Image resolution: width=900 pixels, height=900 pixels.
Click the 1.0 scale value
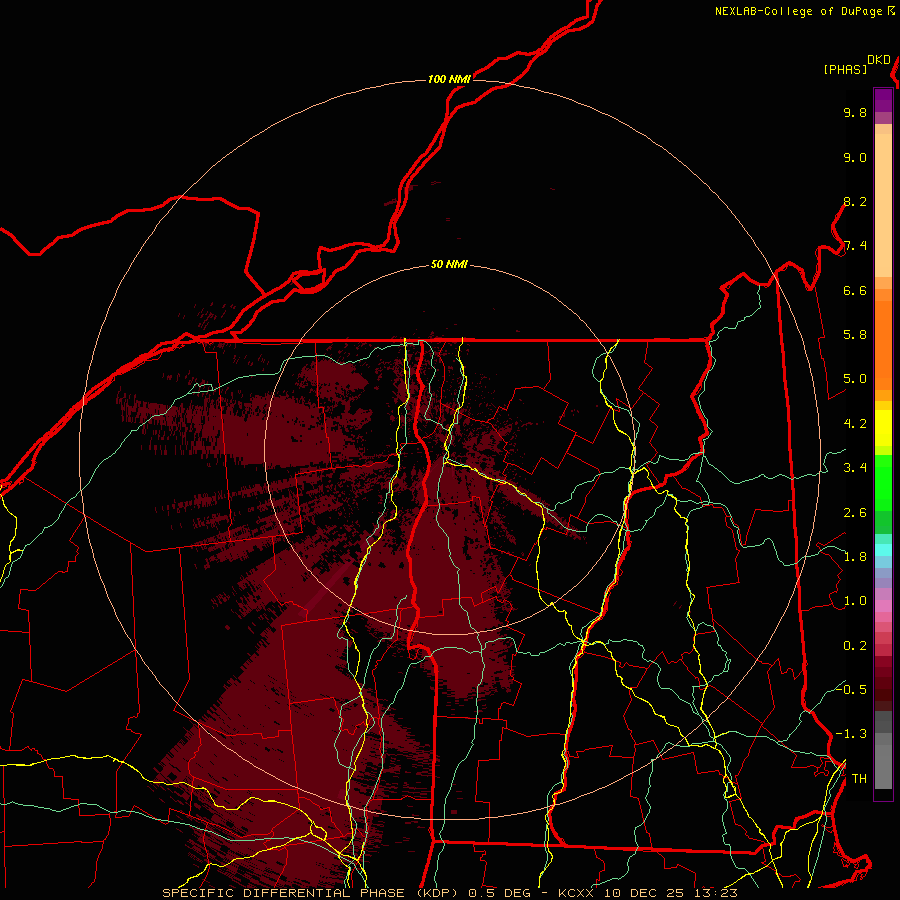pos(855,601)
